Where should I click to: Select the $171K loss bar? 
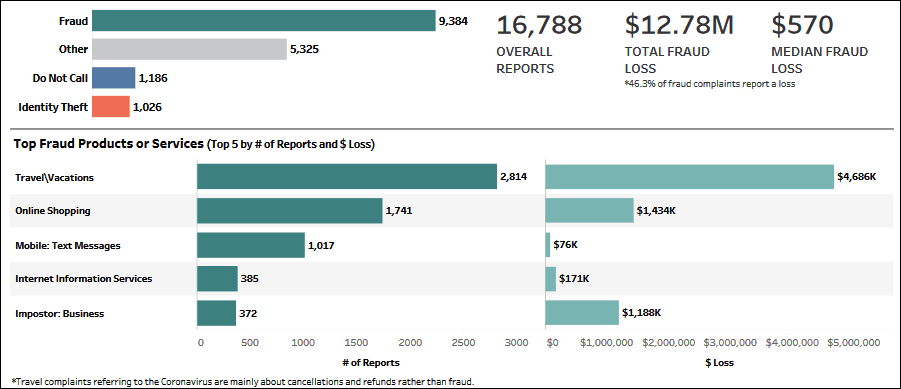coord(550,279)
